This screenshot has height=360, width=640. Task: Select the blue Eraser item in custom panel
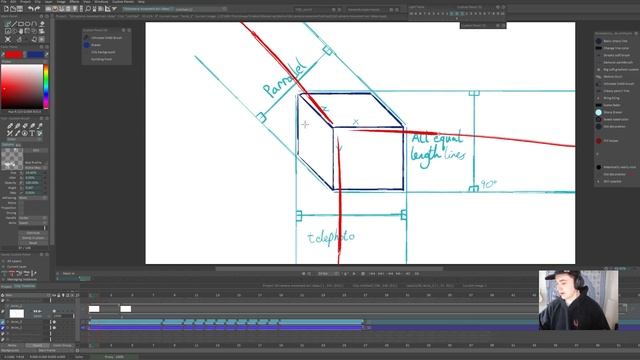[96, 45]
